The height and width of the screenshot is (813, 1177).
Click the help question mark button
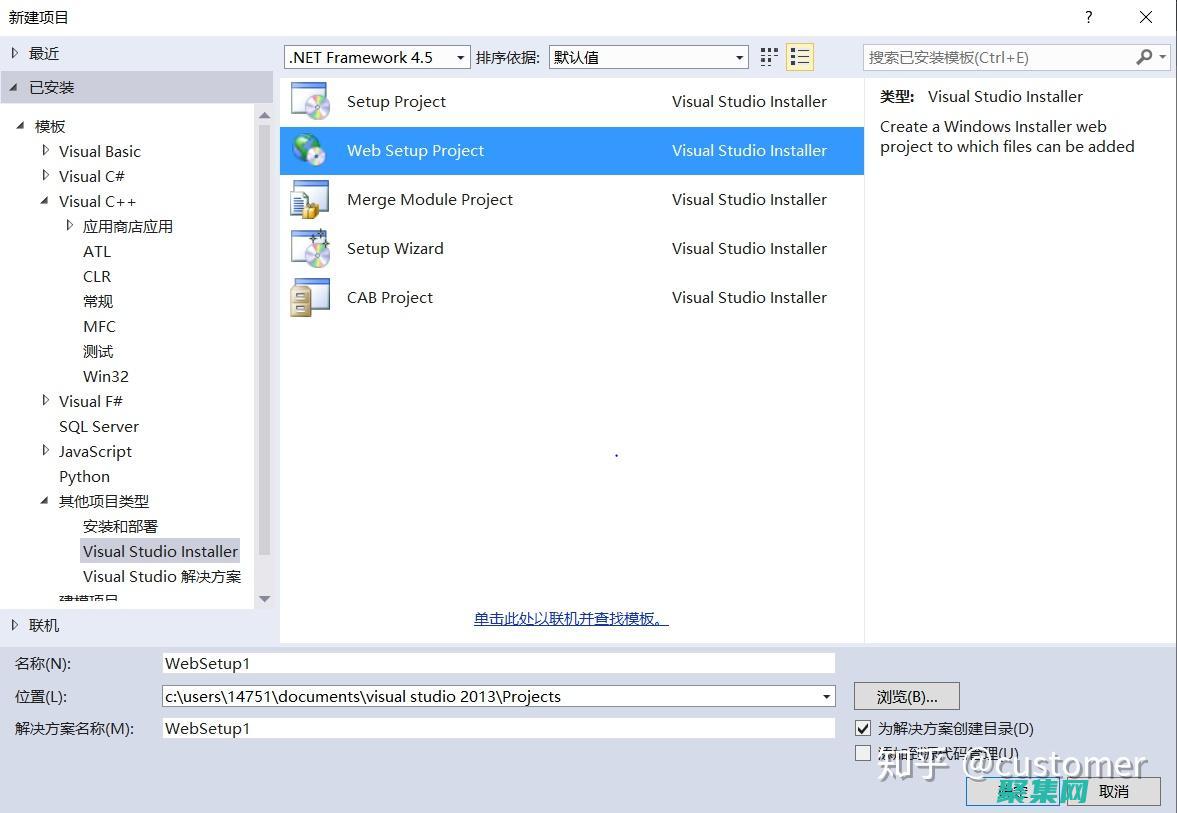click(1088, 17)
